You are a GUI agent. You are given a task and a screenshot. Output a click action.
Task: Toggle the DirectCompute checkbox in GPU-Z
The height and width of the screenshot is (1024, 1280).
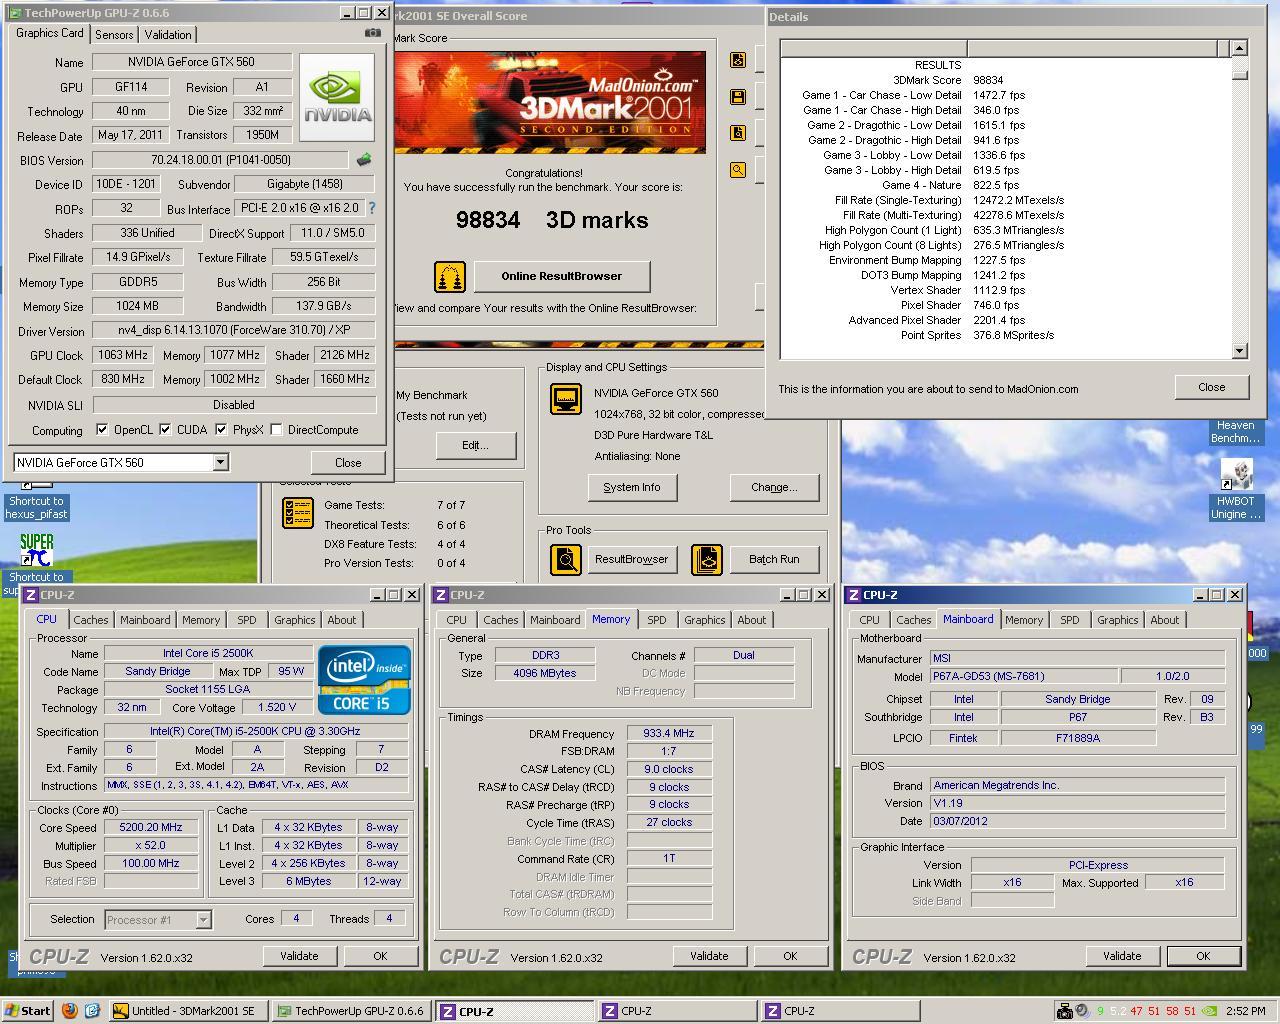[x=276, y=430]
